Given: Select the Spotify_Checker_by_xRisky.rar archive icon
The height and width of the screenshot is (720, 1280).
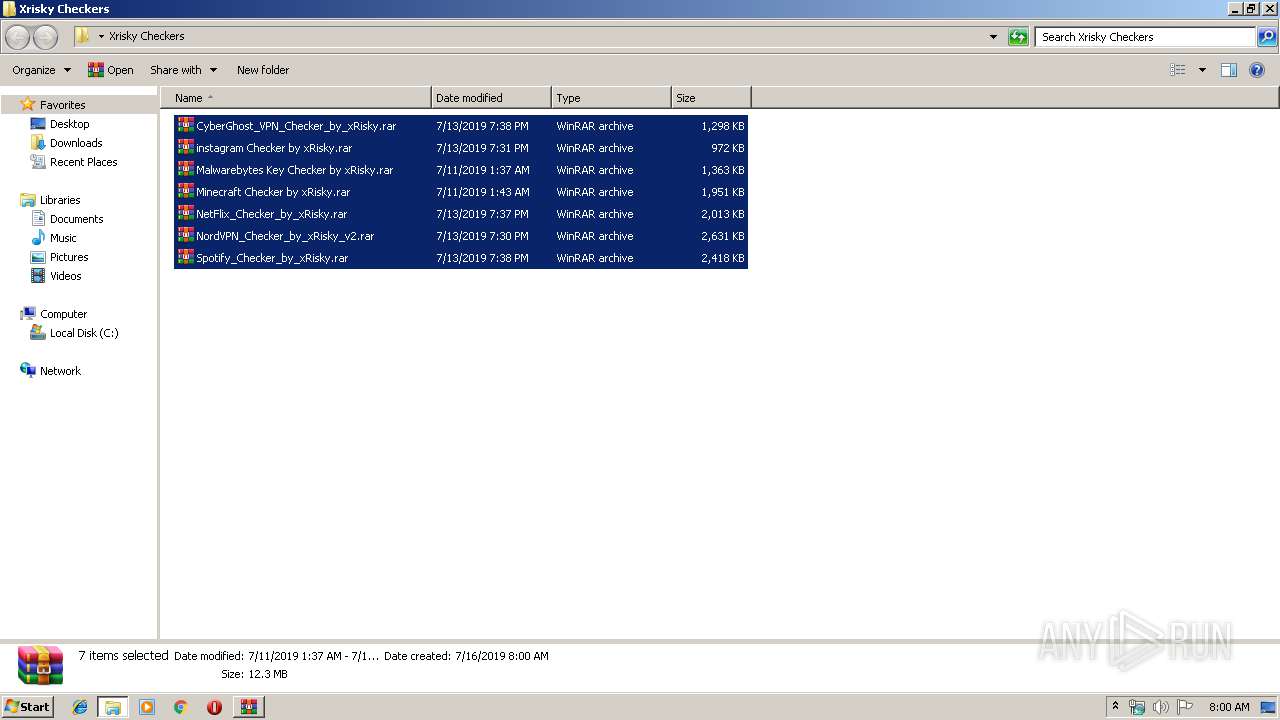Looking at the screenshot, I should click(x=186, y=258).
